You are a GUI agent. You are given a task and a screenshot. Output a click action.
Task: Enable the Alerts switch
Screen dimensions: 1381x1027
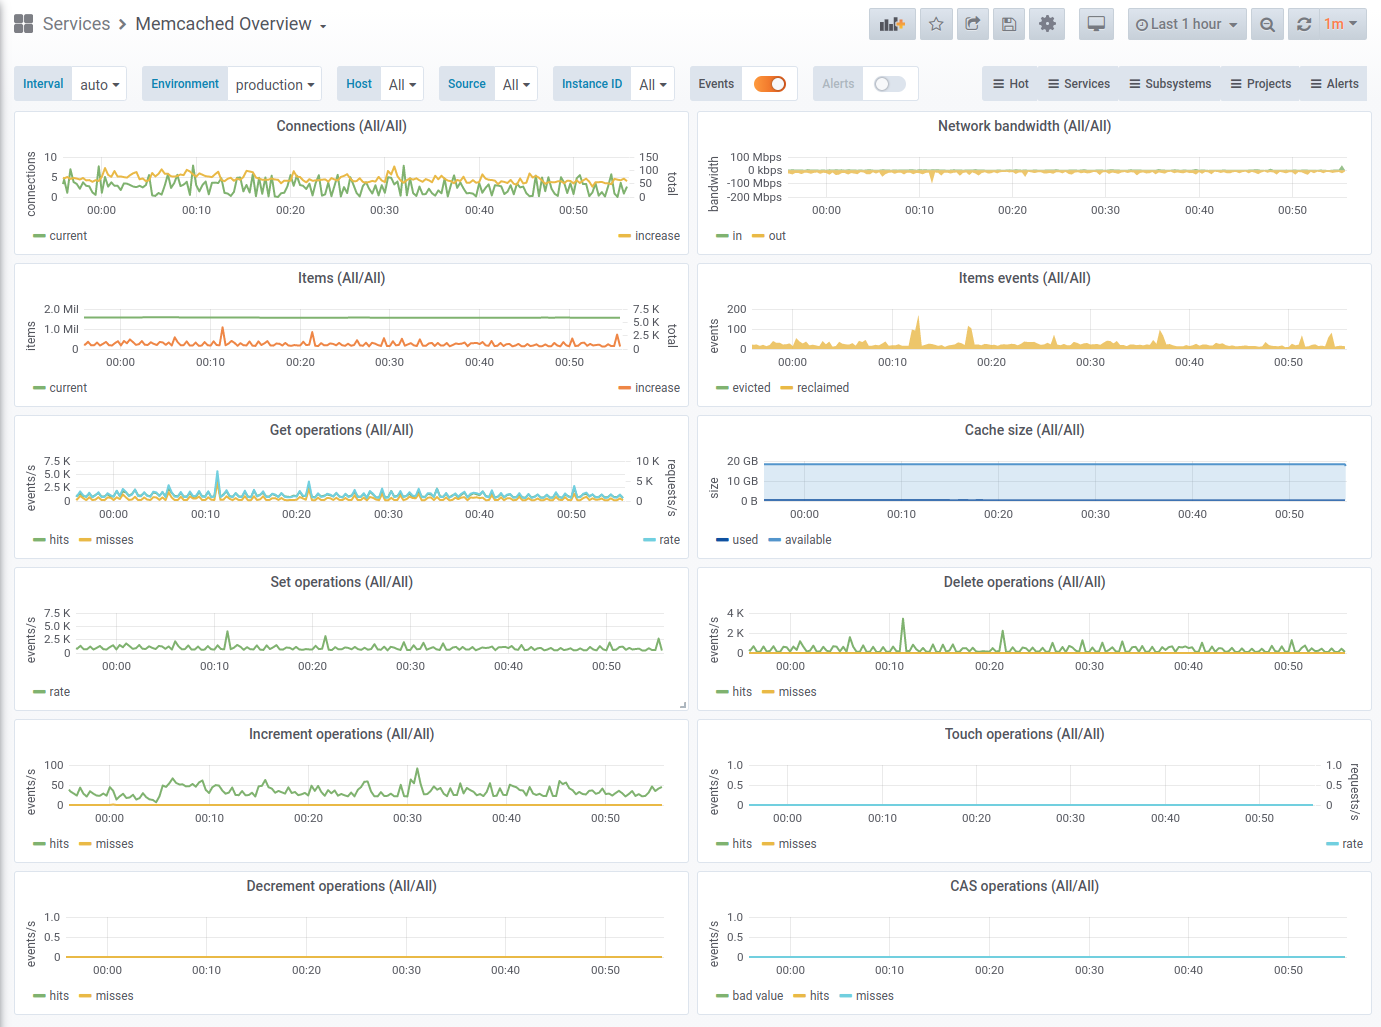click(889, 84)
